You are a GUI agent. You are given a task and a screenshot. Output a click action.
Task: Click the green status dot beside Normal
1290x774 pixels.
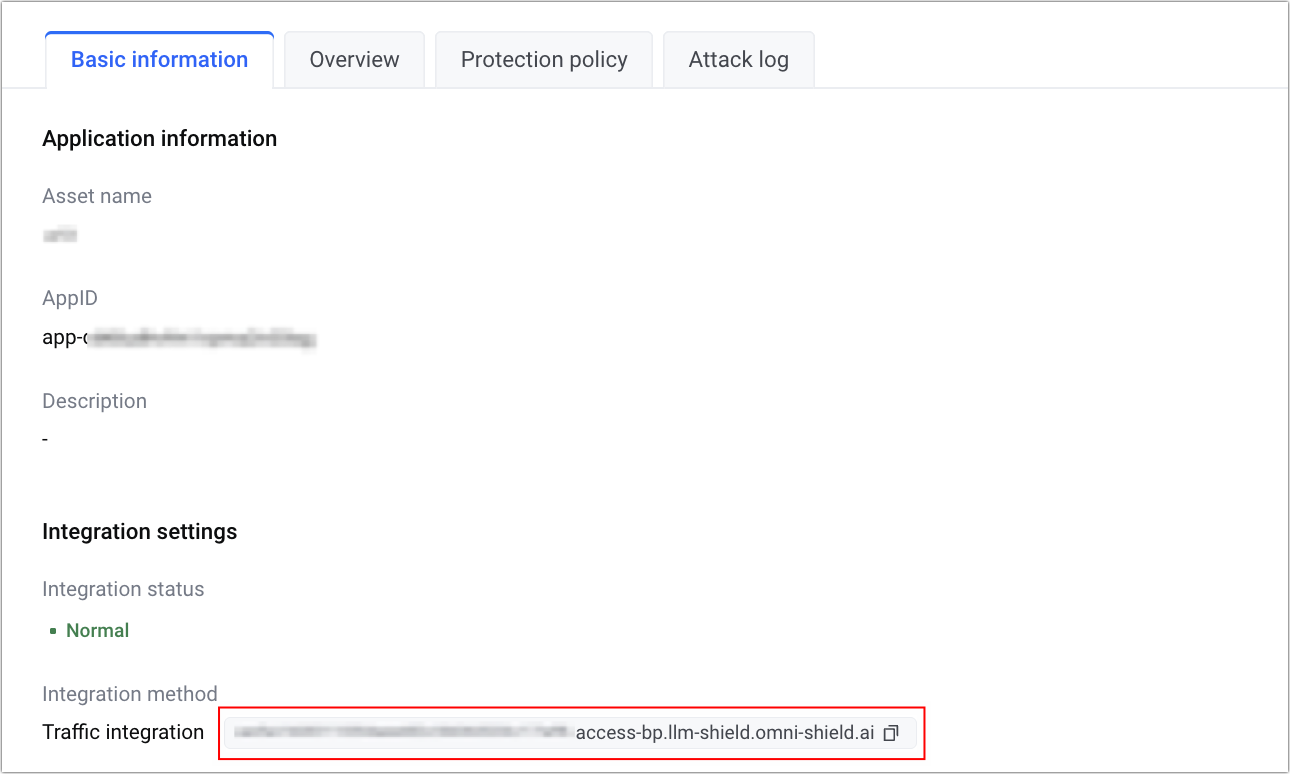tap(53, 631)
